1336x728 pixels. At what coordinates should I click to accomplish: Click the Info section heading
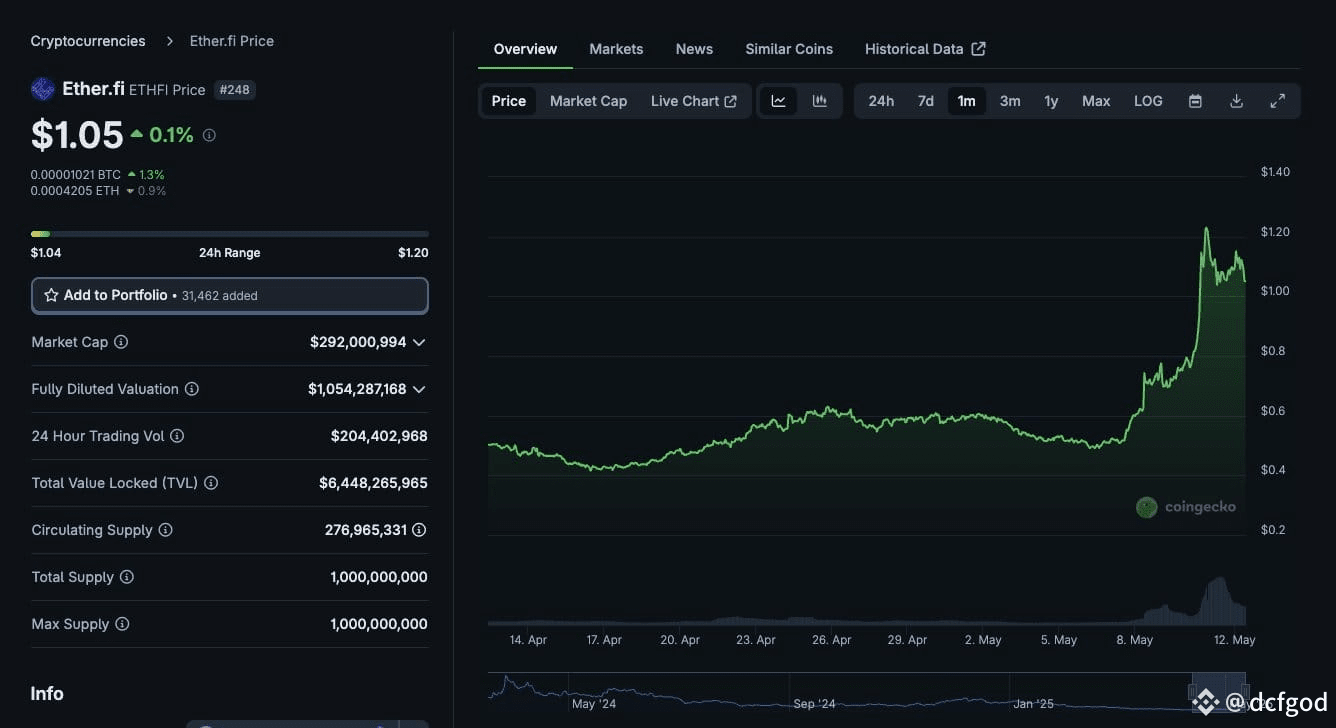(x=47, y=694)
